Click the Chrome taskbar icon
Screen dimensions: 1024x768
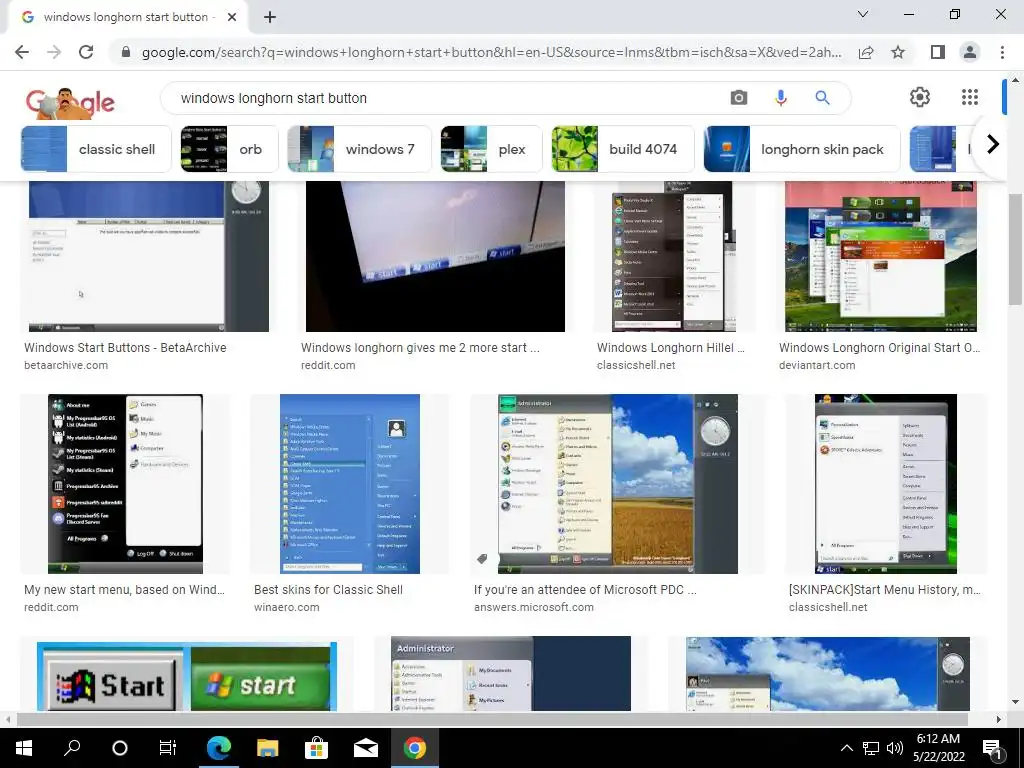(415, 748)
